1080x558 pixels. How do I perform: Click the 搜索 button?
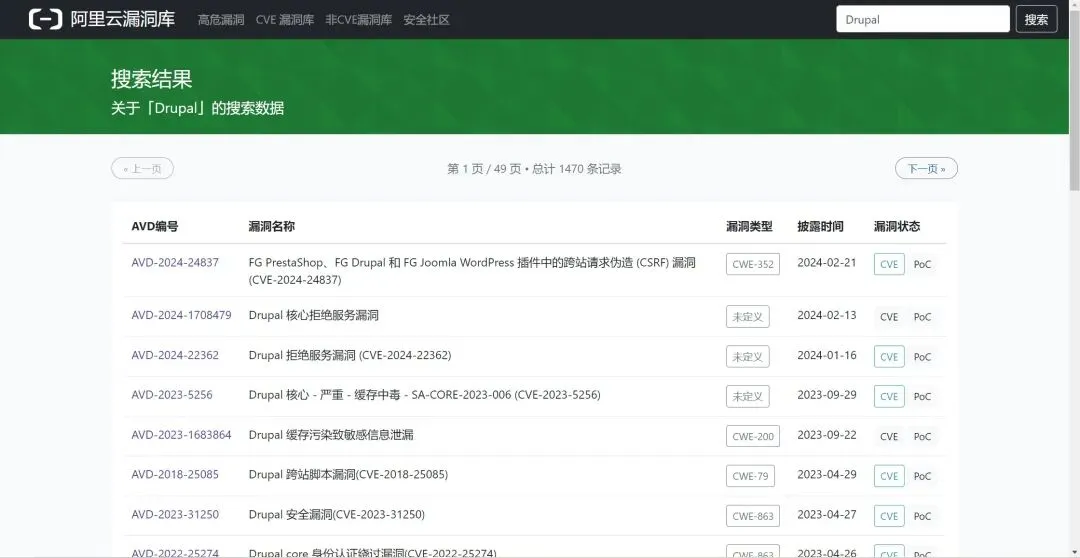(1036, 19)
